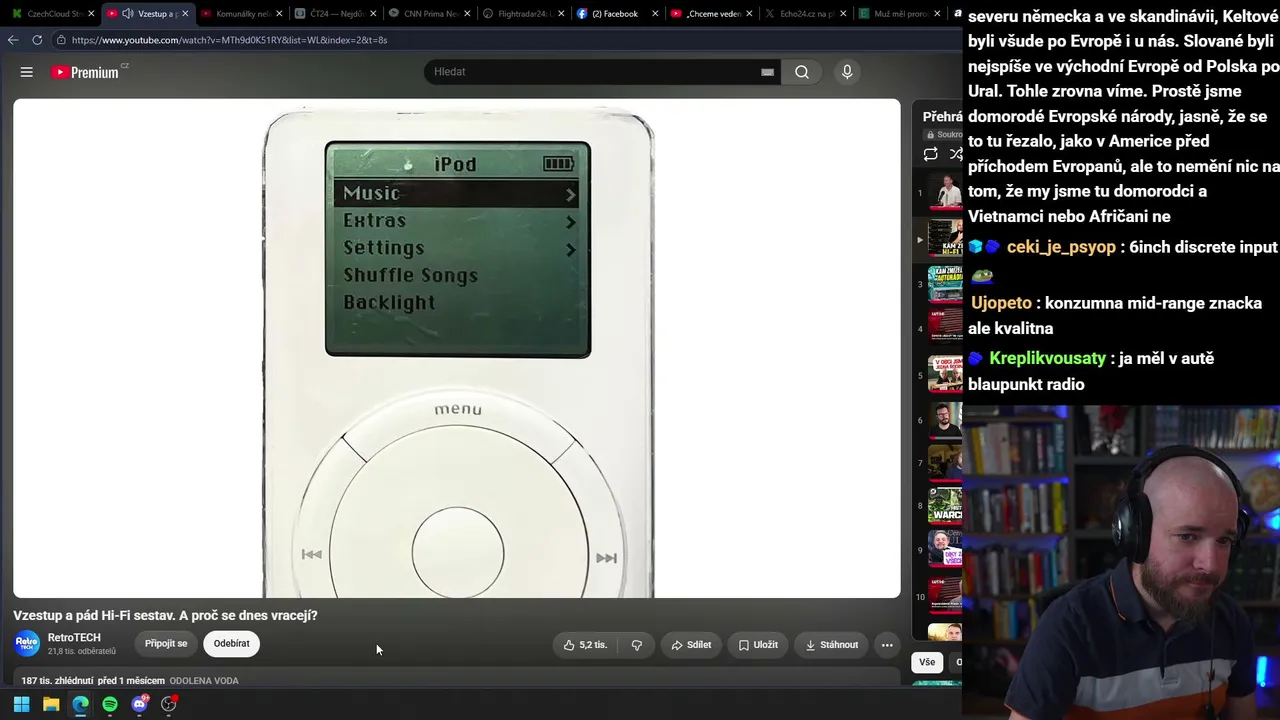Close the Vzestup a pád tab
Screen dimensions: 1280x720
pyautogui.click(x=185, y=14)
